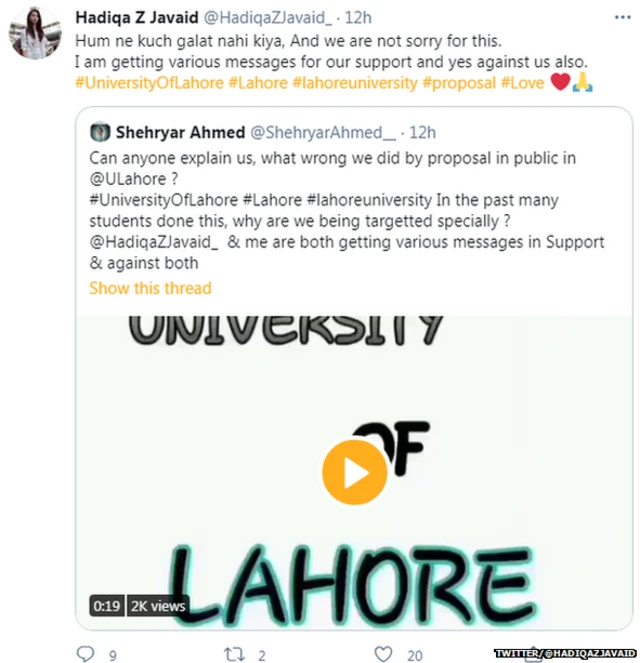Open @HadiqaZJavaid_ handle in the header
This screenshot has width=640, height=663.
tap(268, 18)
